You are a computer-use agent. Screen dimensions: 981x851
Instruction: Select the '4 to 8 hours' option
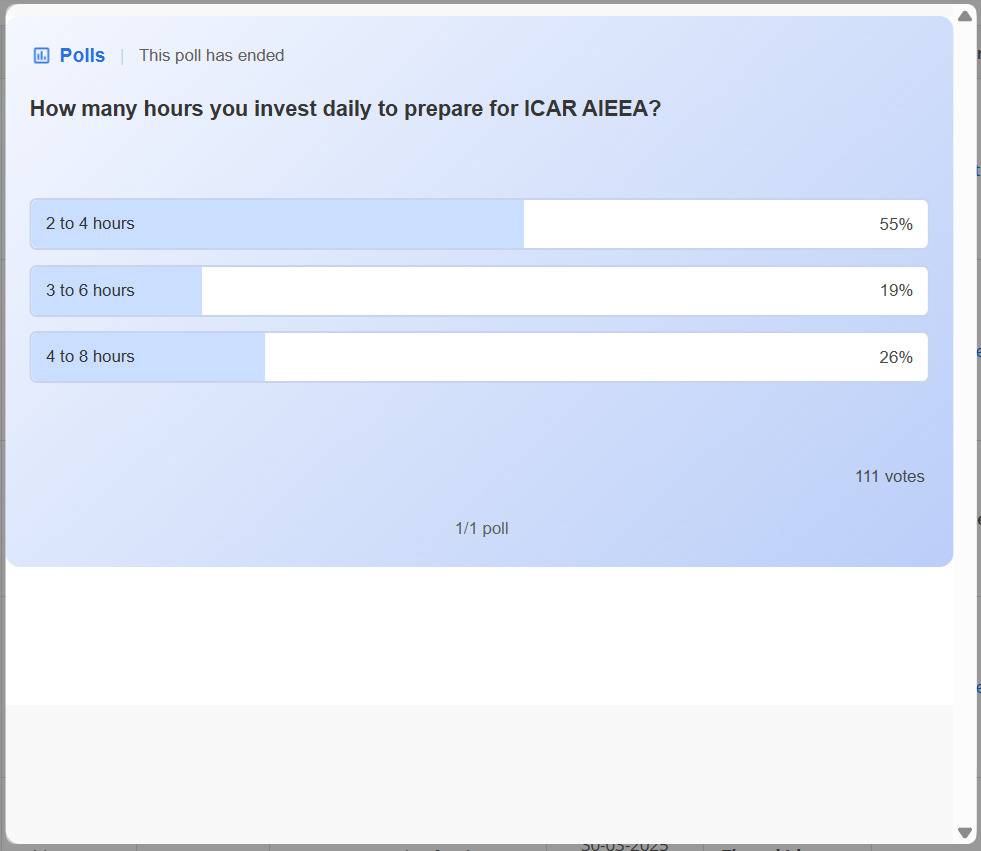pos(90,357)
